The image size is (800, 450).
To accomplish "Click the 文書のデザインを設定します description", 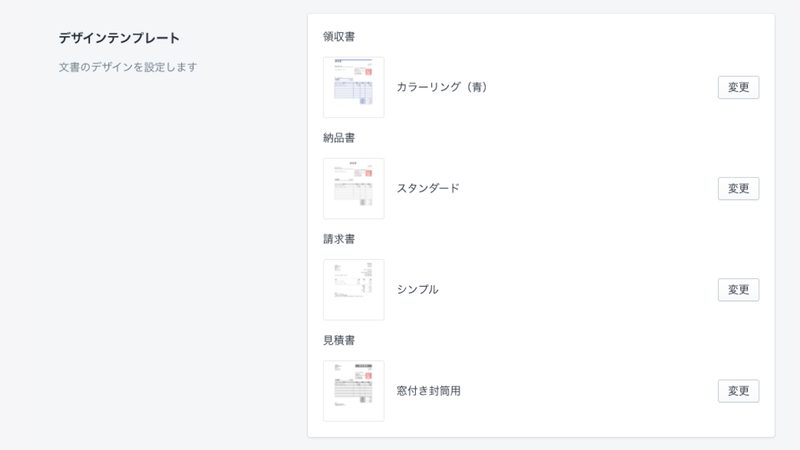I will point(128,67).
